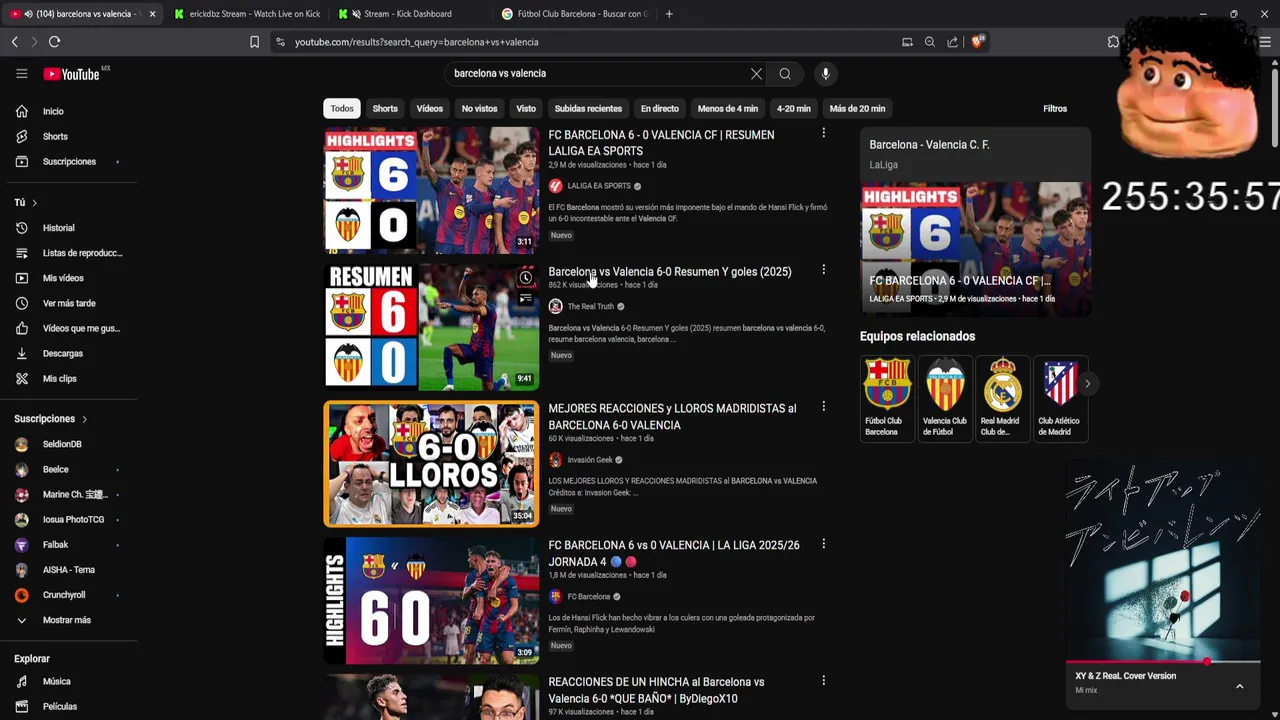Click the browser address bar URL
Viewport: 1280px width, 720px height.
416,42
